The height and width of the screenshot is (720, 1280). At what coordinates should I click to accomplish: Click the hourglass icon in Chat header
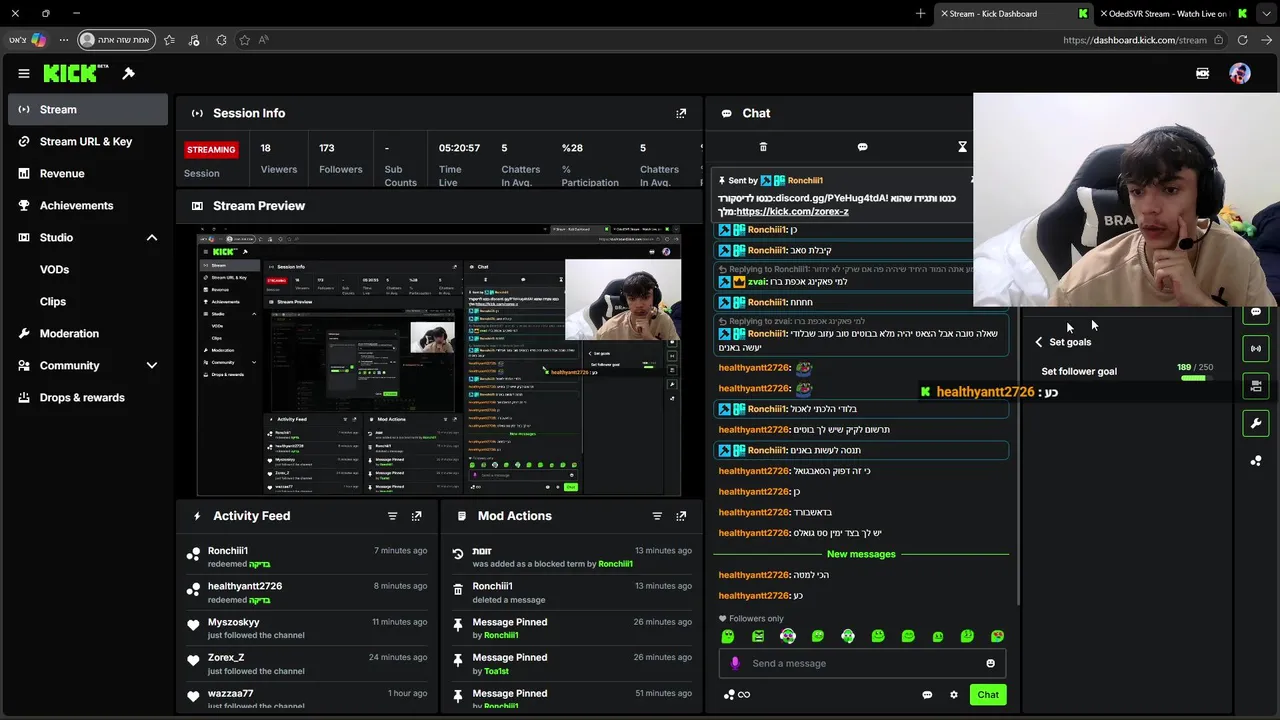pos(962,147)
